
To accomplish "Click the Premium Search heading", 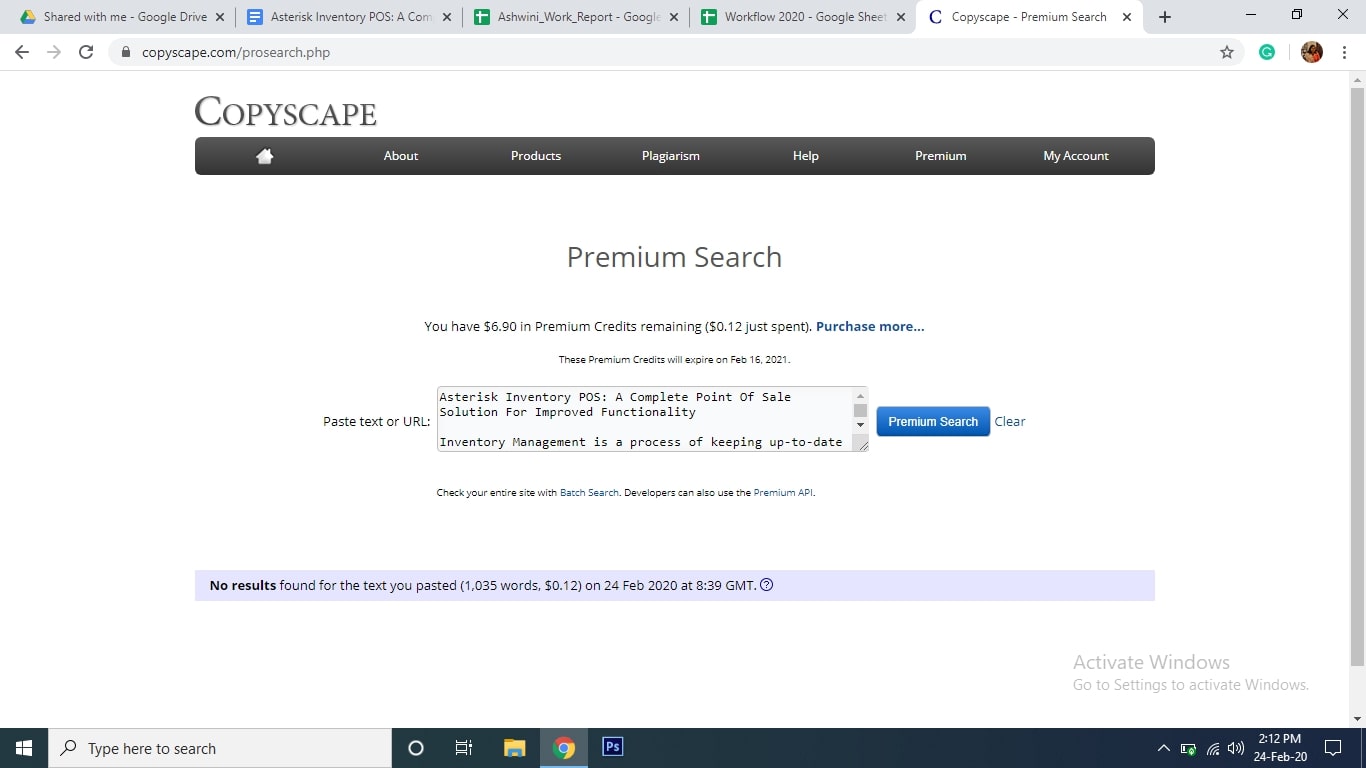I will click(x=674, y=257).
